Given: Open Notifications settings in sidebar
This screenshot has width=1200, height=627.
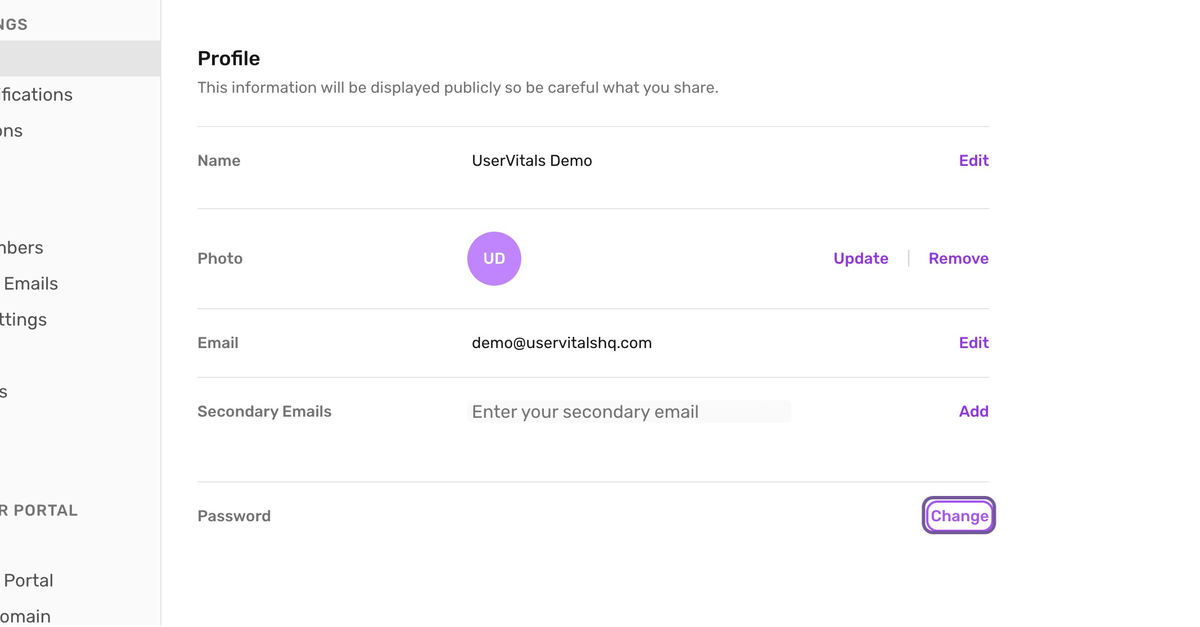Looking at the screenshot, I should [37, 94].
